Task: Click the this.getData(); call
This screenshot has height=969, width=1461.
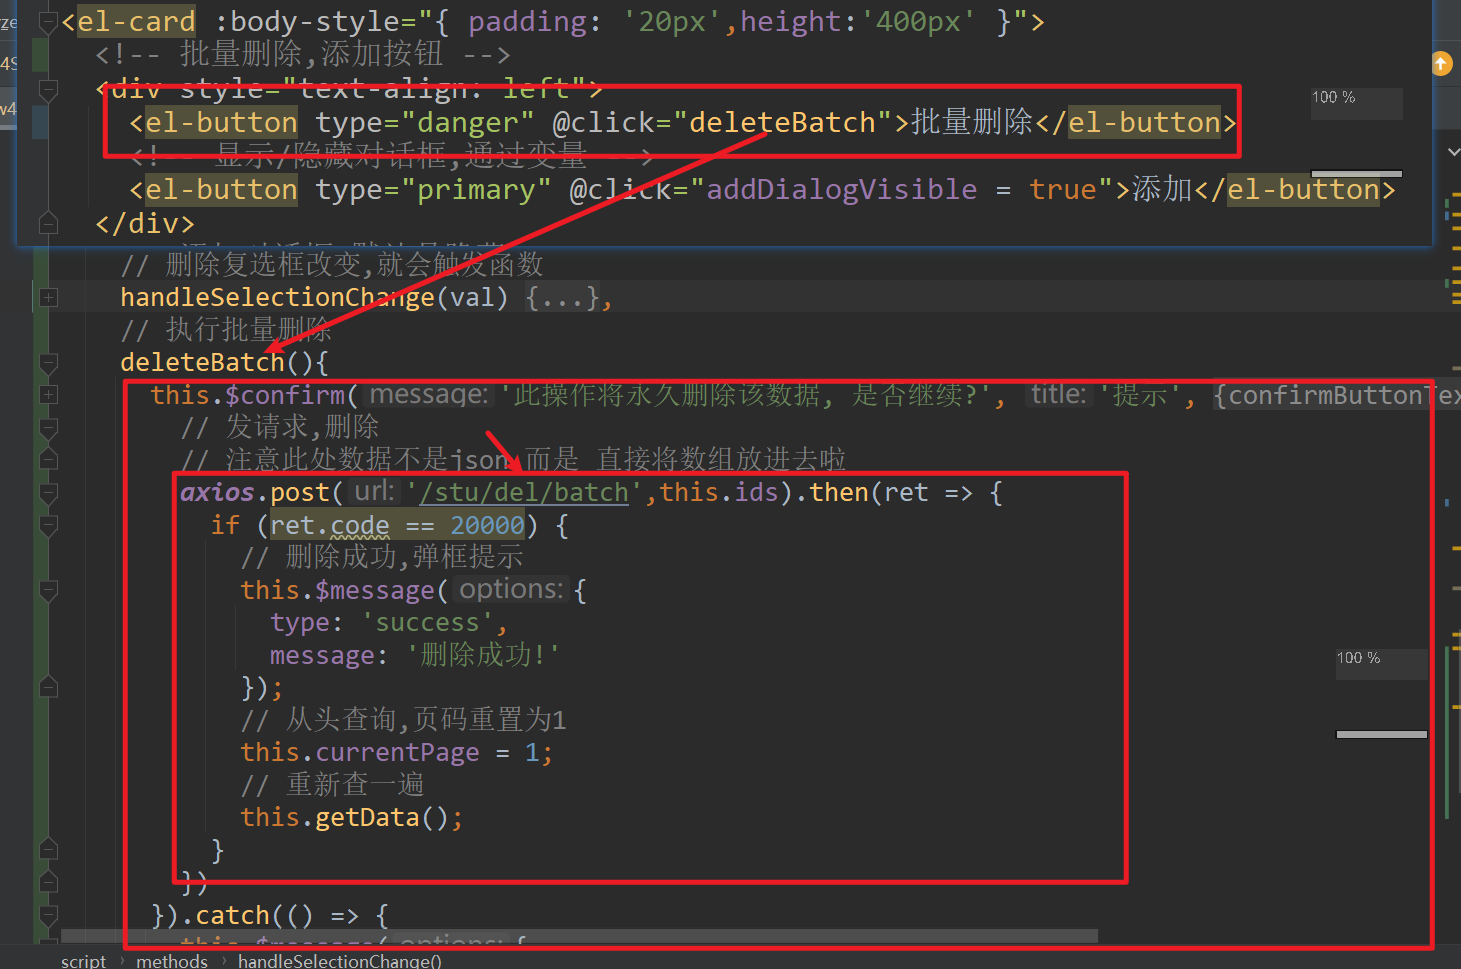Action: 351,817
